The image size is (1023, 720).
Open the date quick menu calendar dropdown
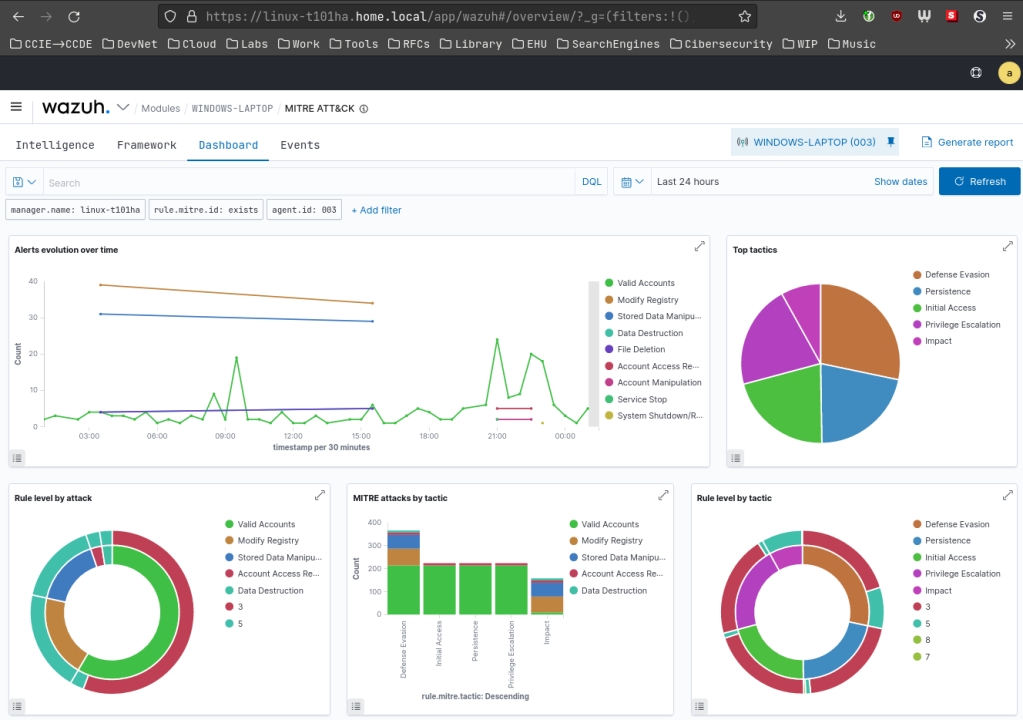click(x=631, y=182)
